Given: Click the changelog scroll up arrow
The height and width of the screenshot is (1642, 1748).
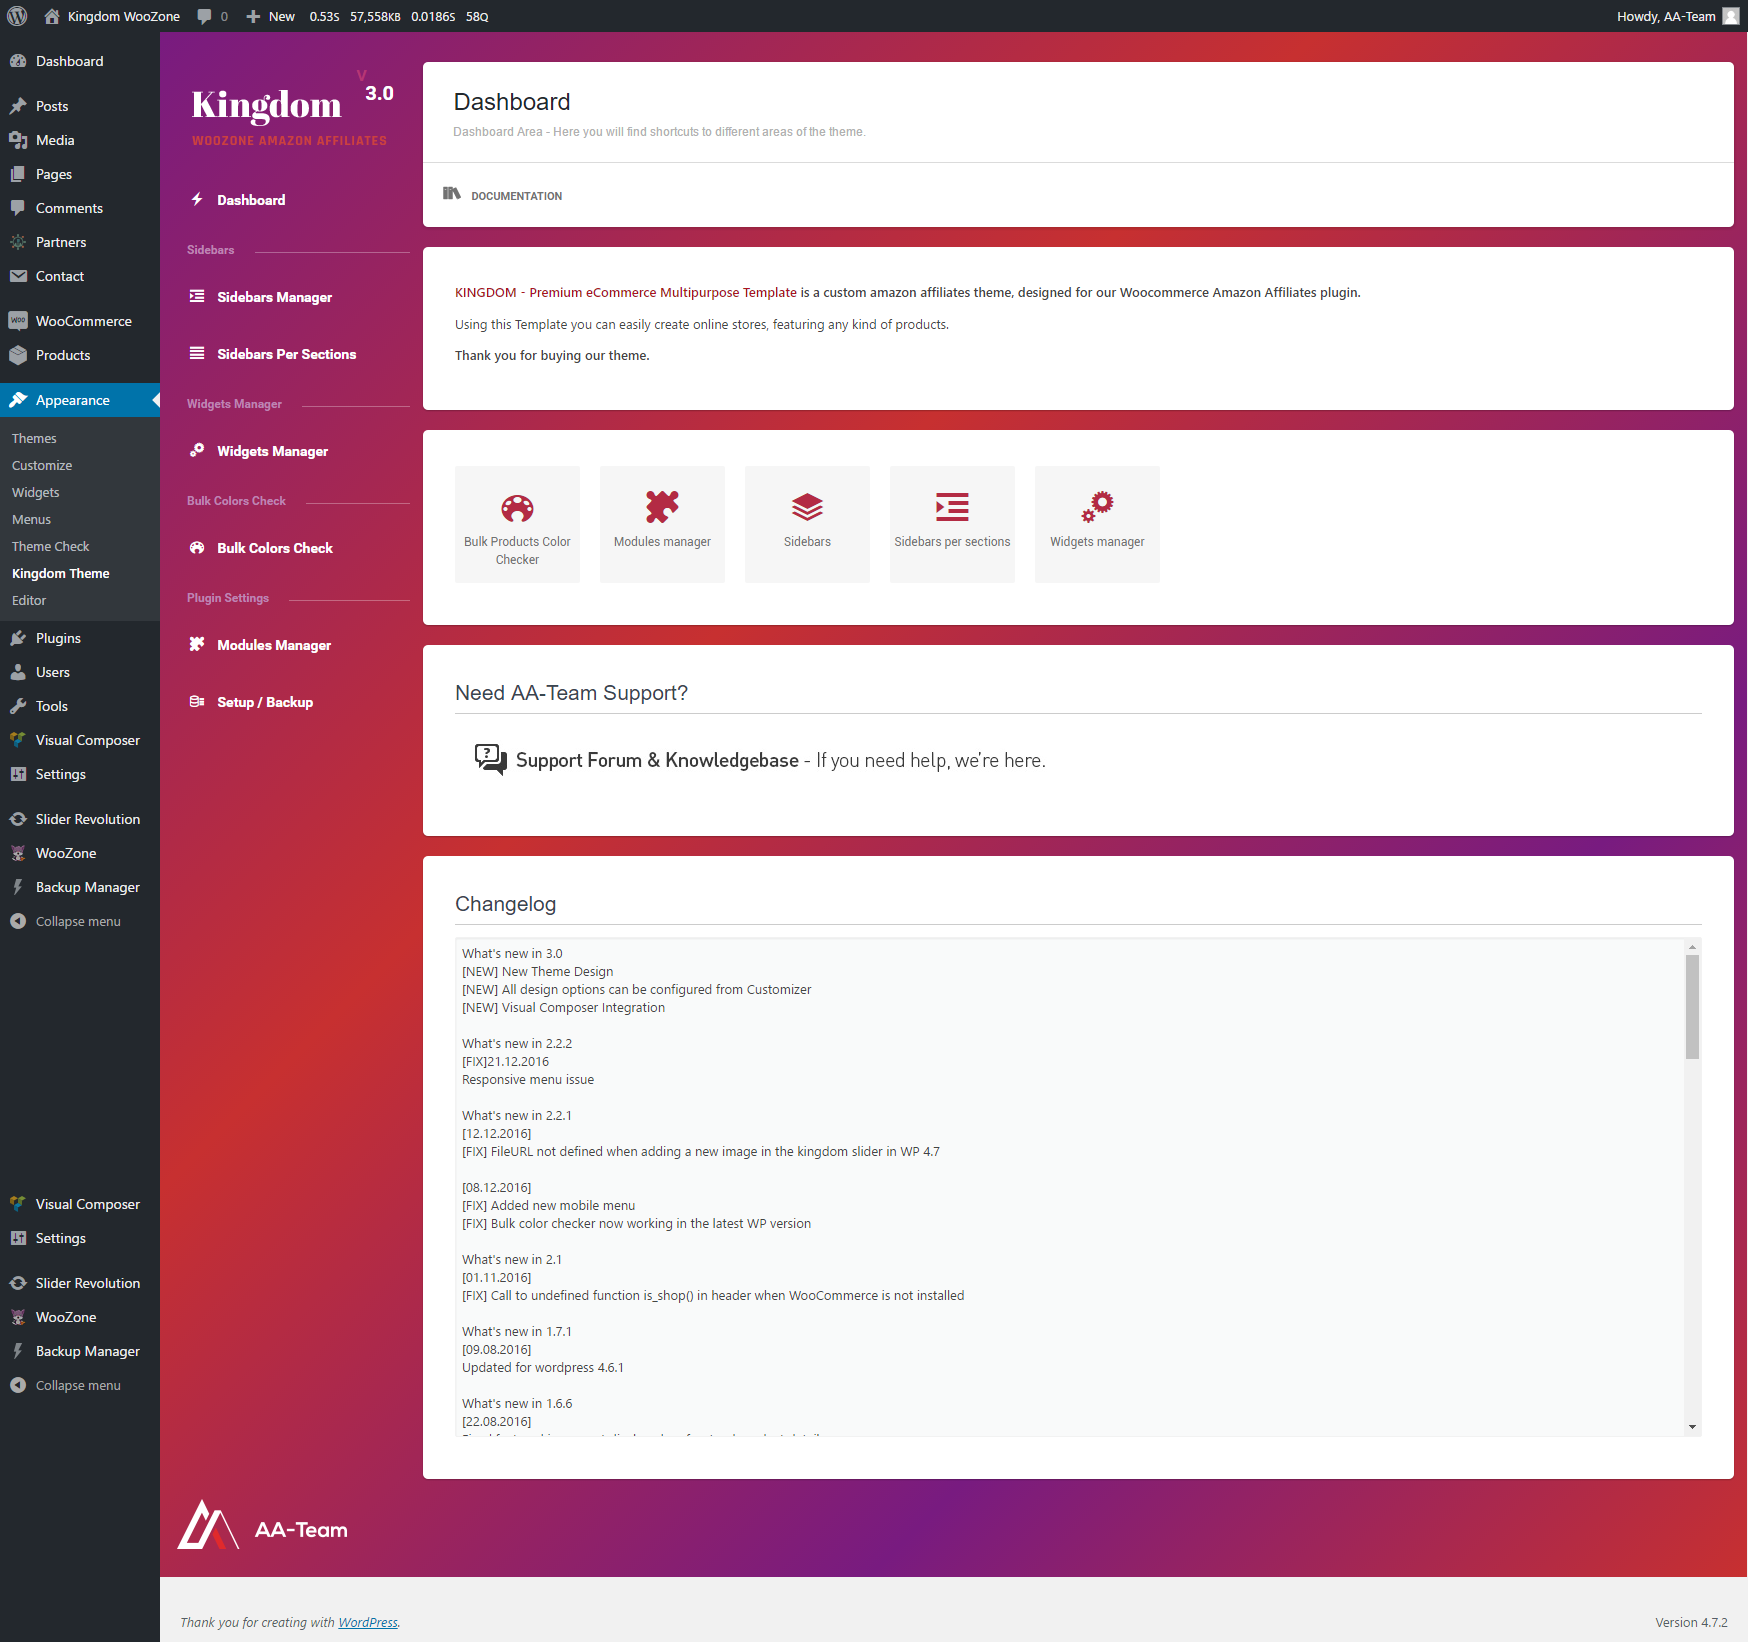Looking at the screenshot, I should pyautogui.click(x=1692, y=946).
